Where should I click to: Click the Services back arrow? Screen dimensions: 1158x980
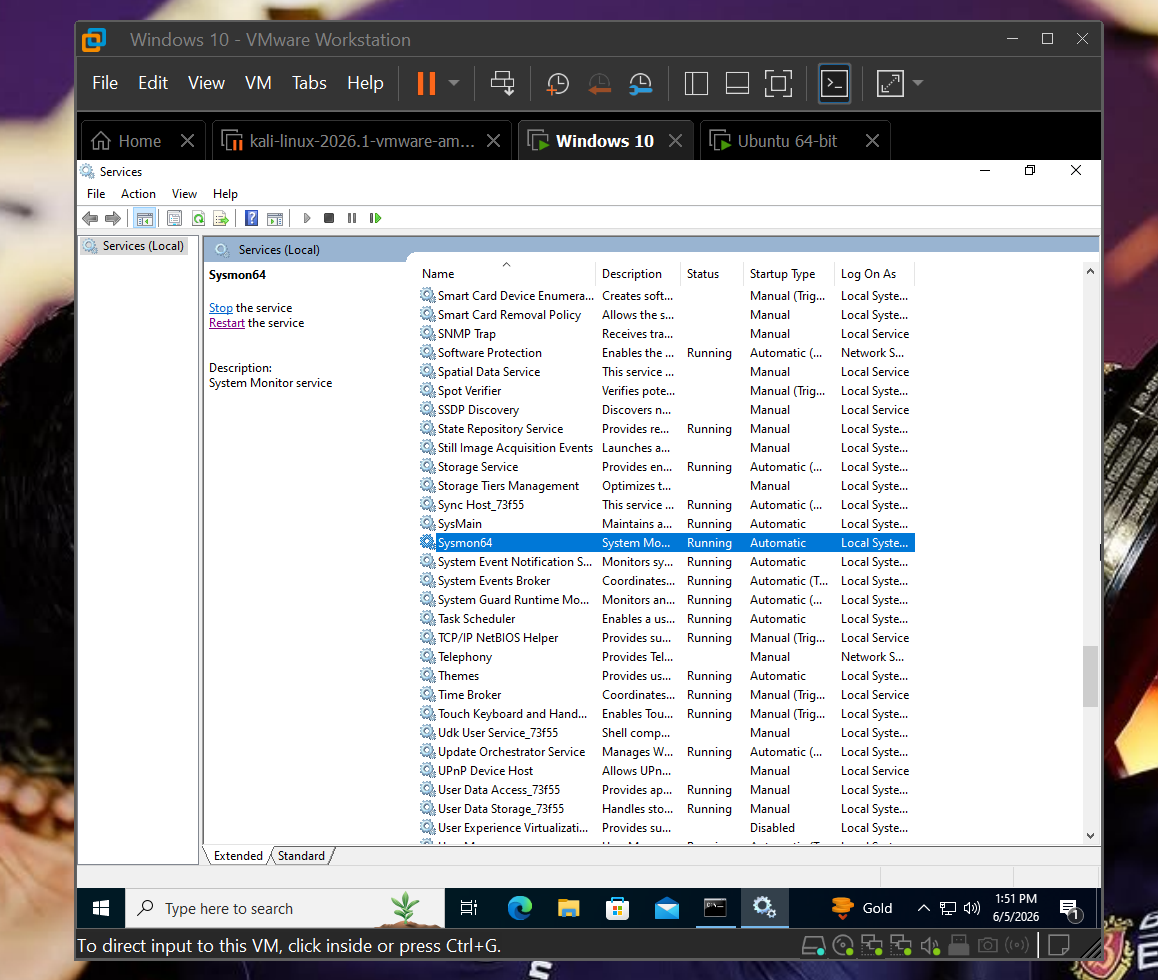[90, 218]
